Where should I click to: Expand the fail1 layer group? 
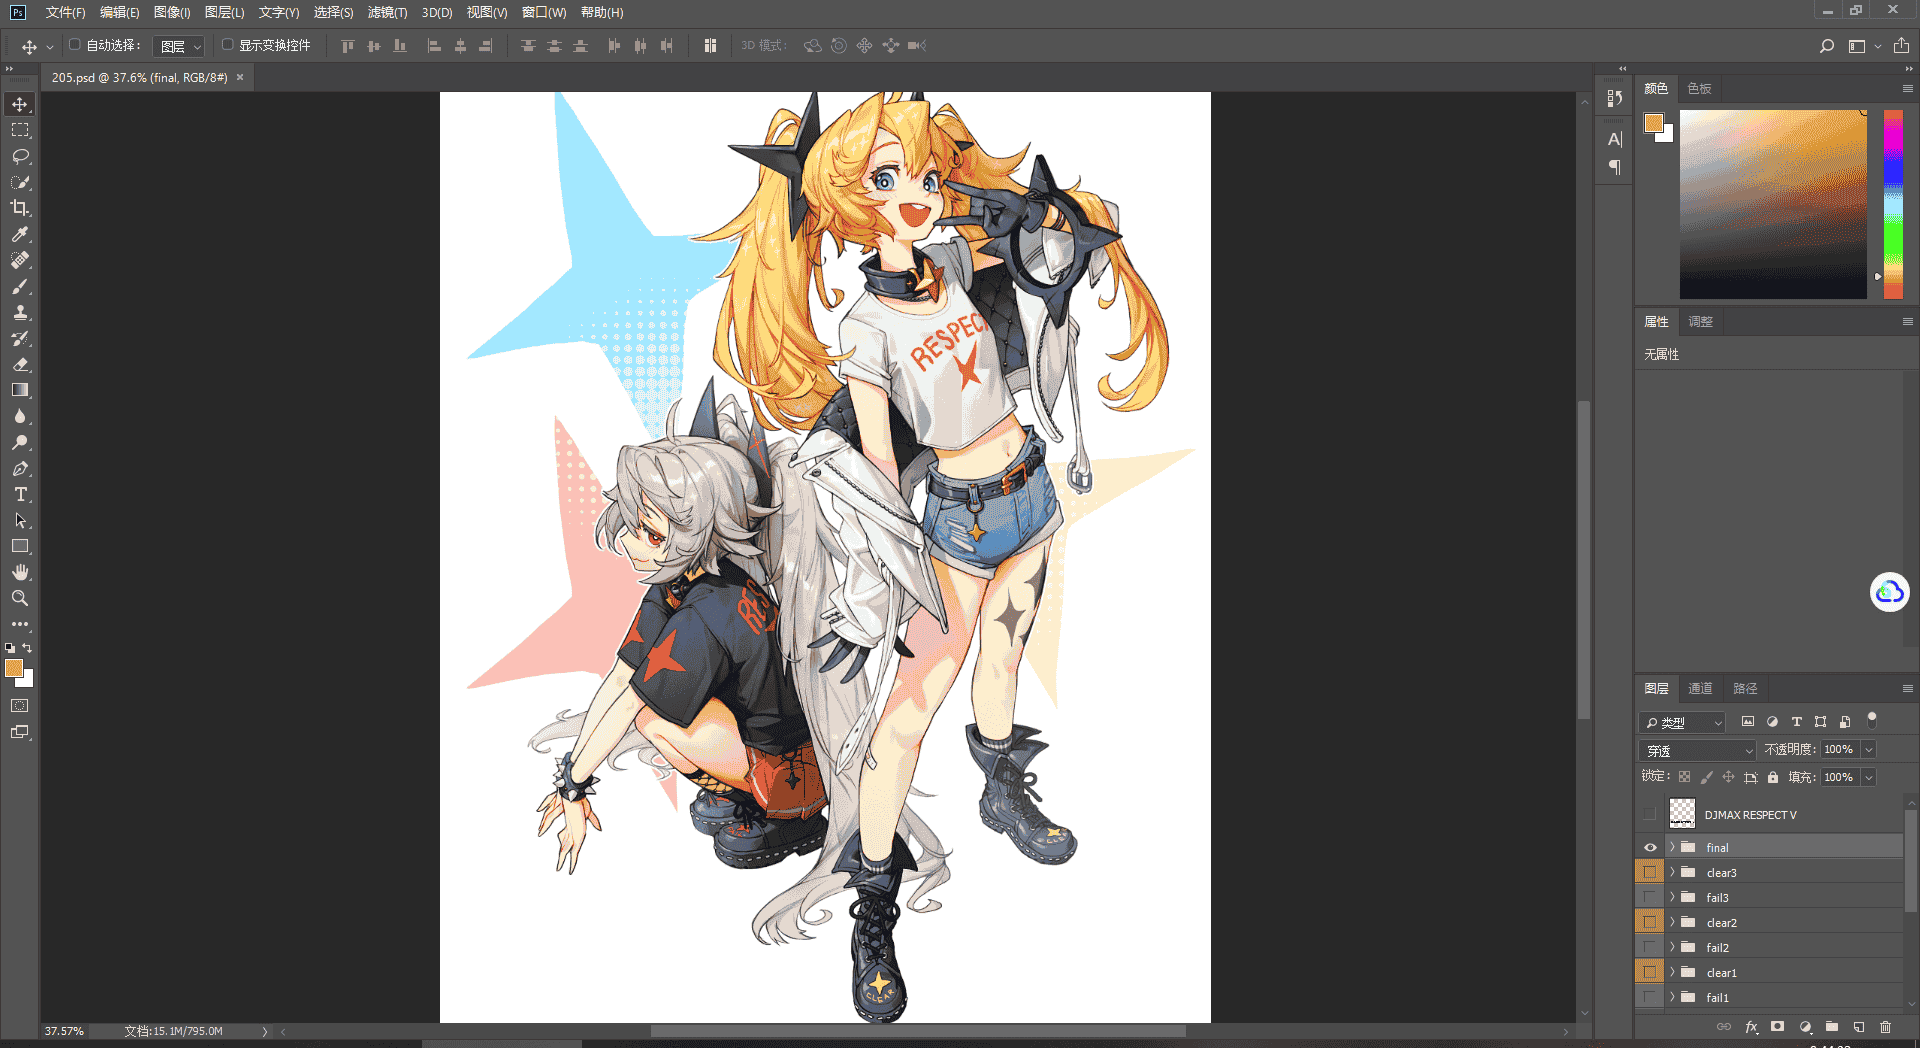[x=1672, y=998]
